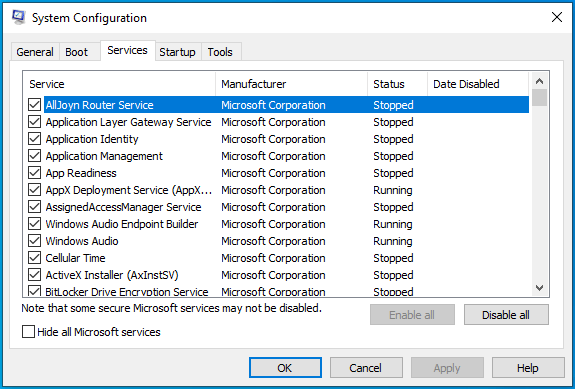Click the scrollbar down arrow
Image resolution: width=575 pixels, height=389 pixels.
[x=539, y=287]
